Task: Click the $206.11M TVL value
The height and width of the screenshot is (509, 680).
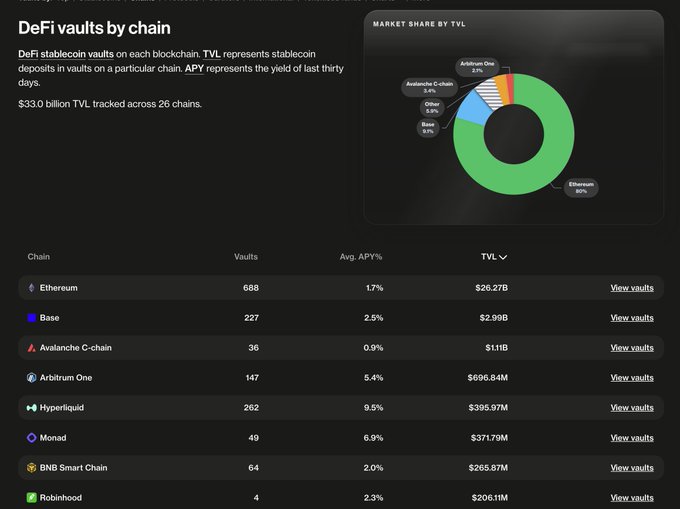Action: tap(489, 498)
